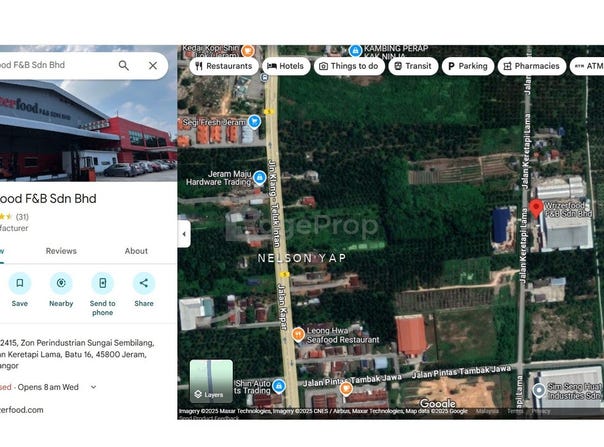The image size is (604, 447).
Task: Click the Segi Fresh Jeram shopping marker
Action: [x=254, y=121]
